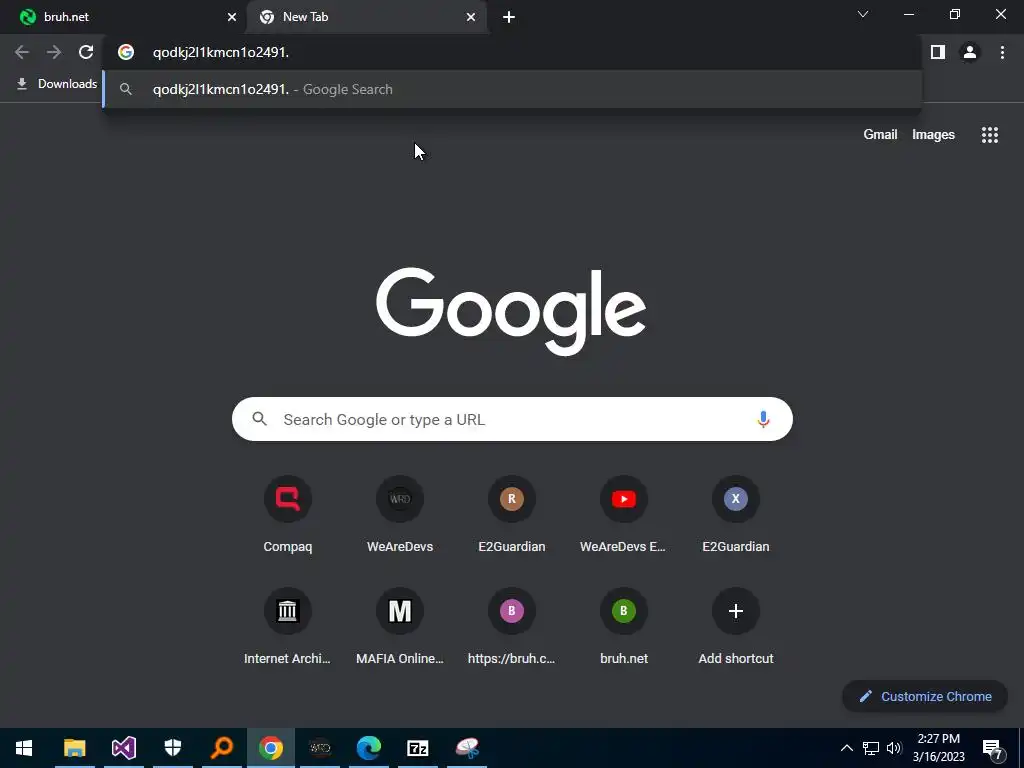1024x768 pixels.
Task: Open the https://bruh.c... shortcut
Action: coord(512,628)
